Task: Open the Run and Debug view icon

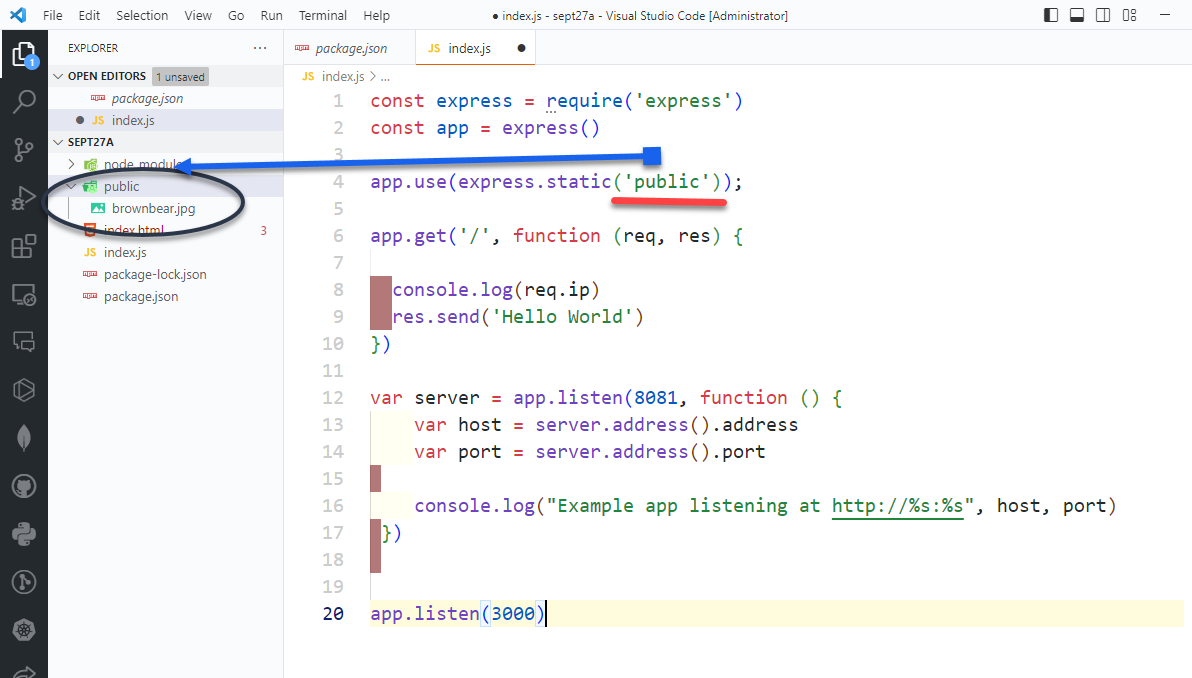Action: point(24,198)
